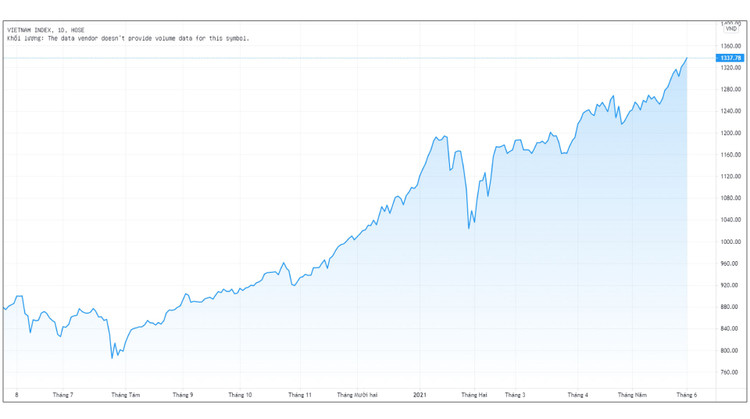This screenshot has height=419, width=750.
Task: Select Tháng Hai on the time axis
Action: [x=473, y=395]
